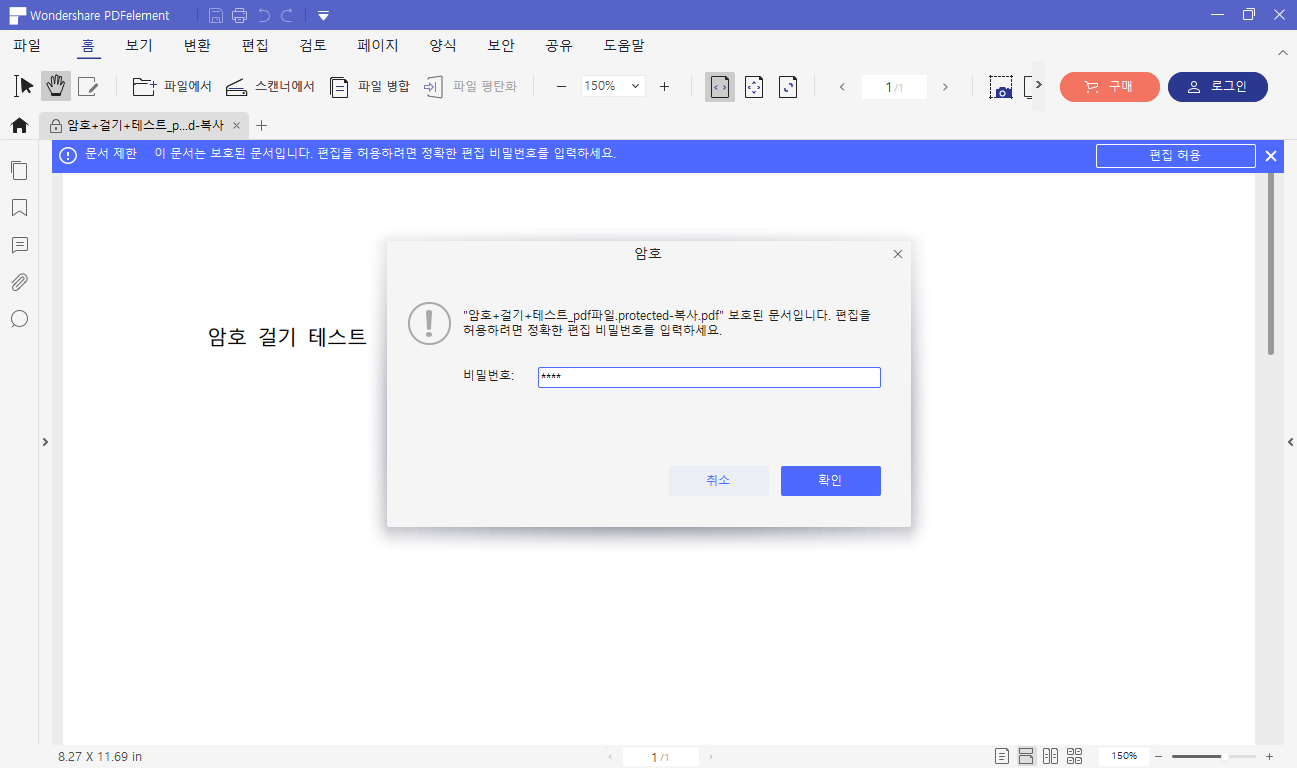The height and width of the screenshot is (768, 1297).
Task: Toggle fit width view icon
Action: click(720, 87)
